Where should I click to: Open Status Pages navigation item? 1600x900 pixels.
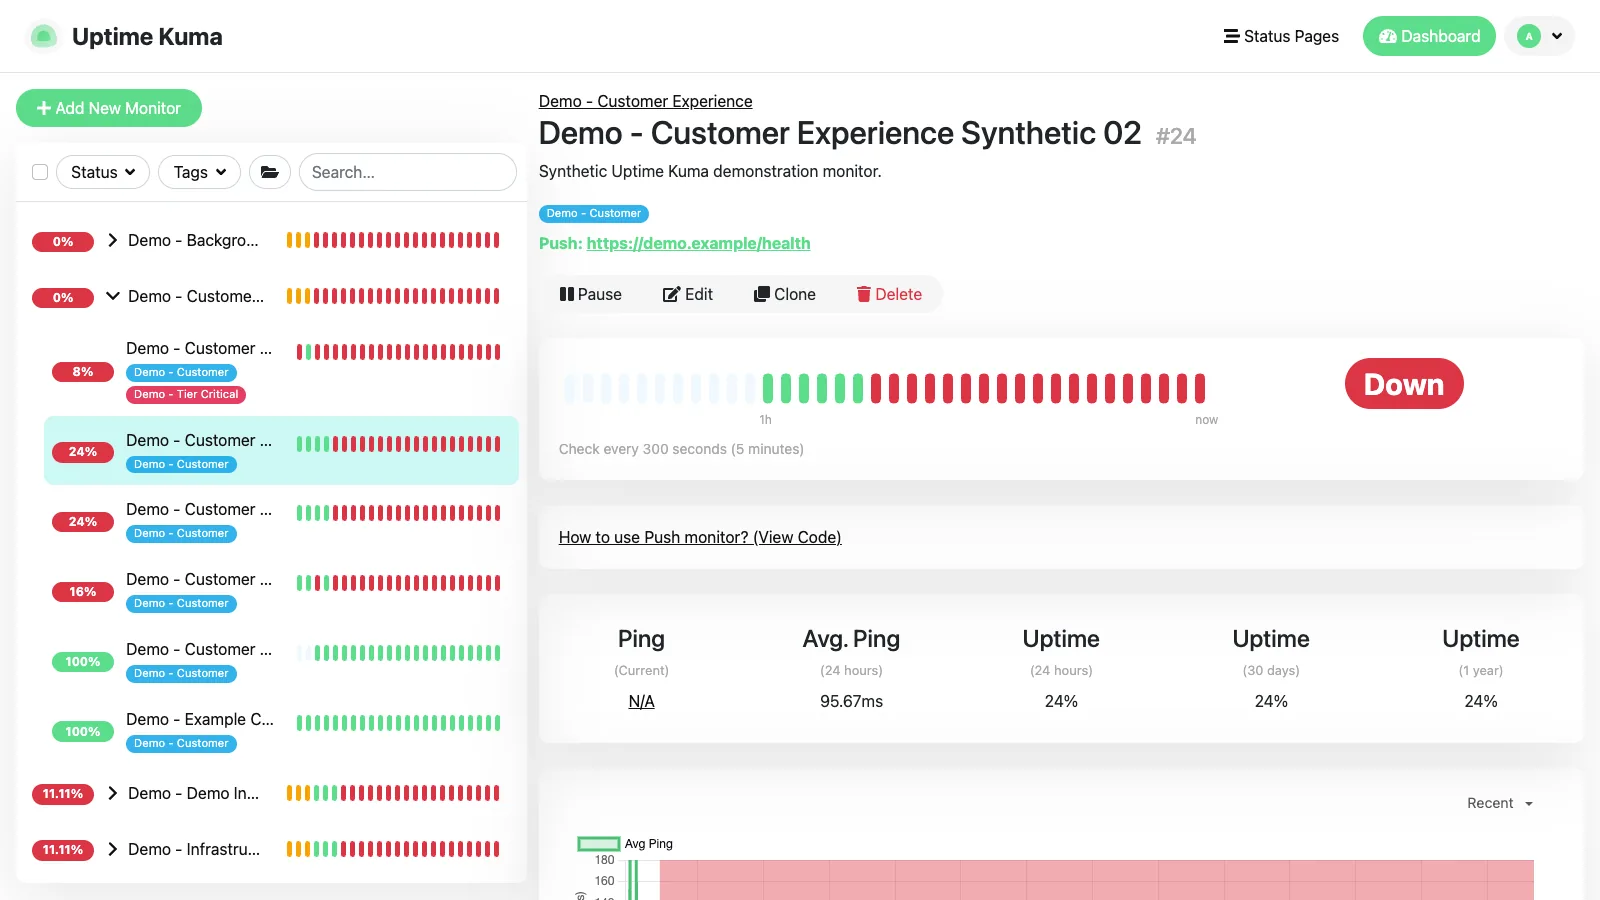pos(1281,36)
